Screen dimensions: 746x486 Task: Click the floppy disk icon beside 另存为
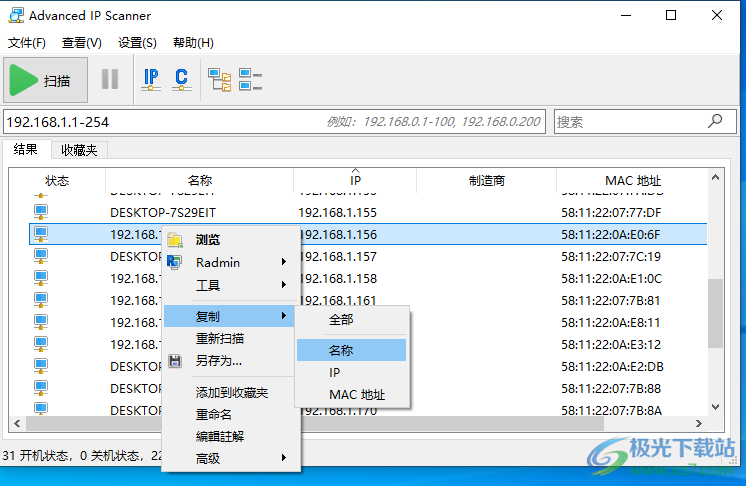pos(175,361)
